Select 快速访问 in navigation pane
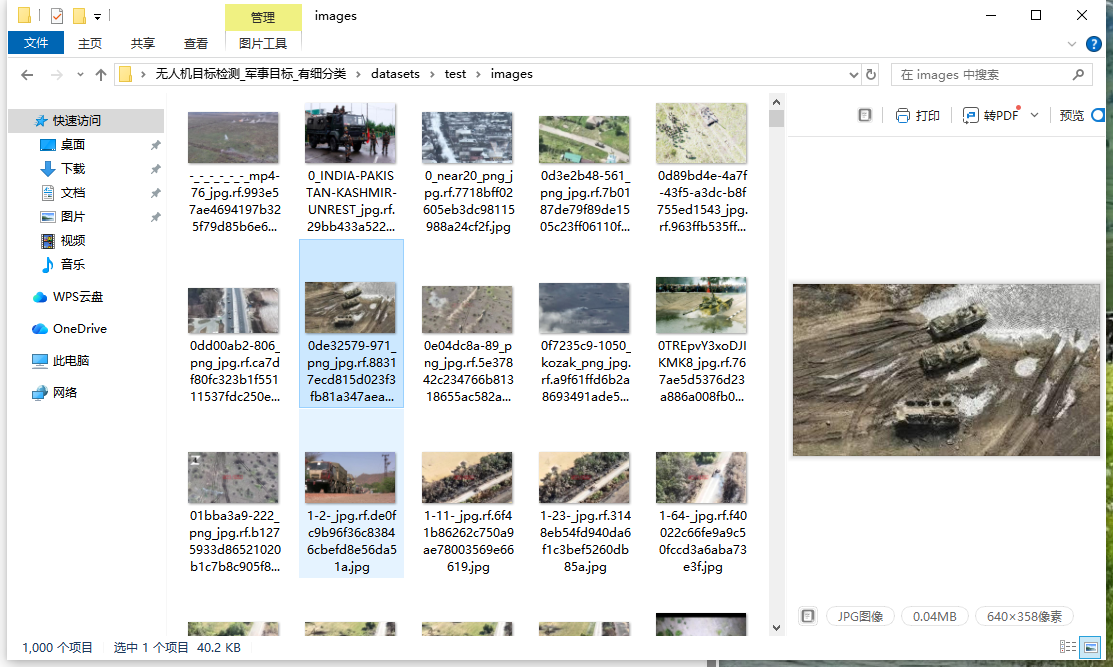 (x=86, y=121)
